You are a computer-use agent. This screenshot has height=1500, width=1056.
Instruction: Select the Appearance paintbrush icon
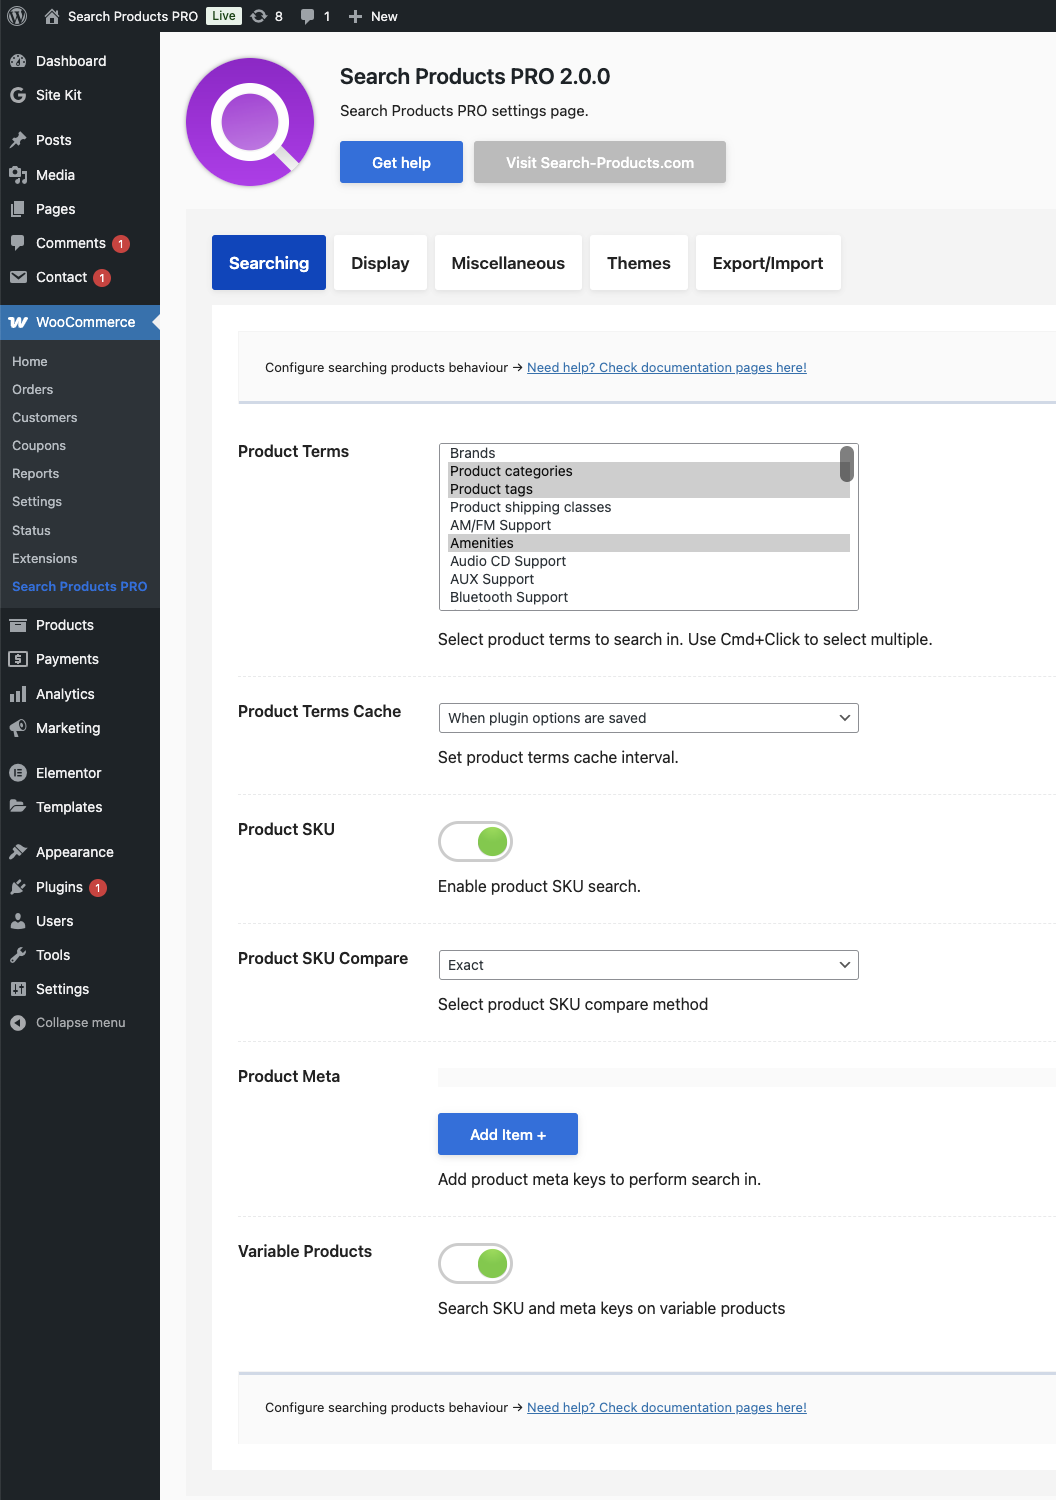click(x=18, y=851)
